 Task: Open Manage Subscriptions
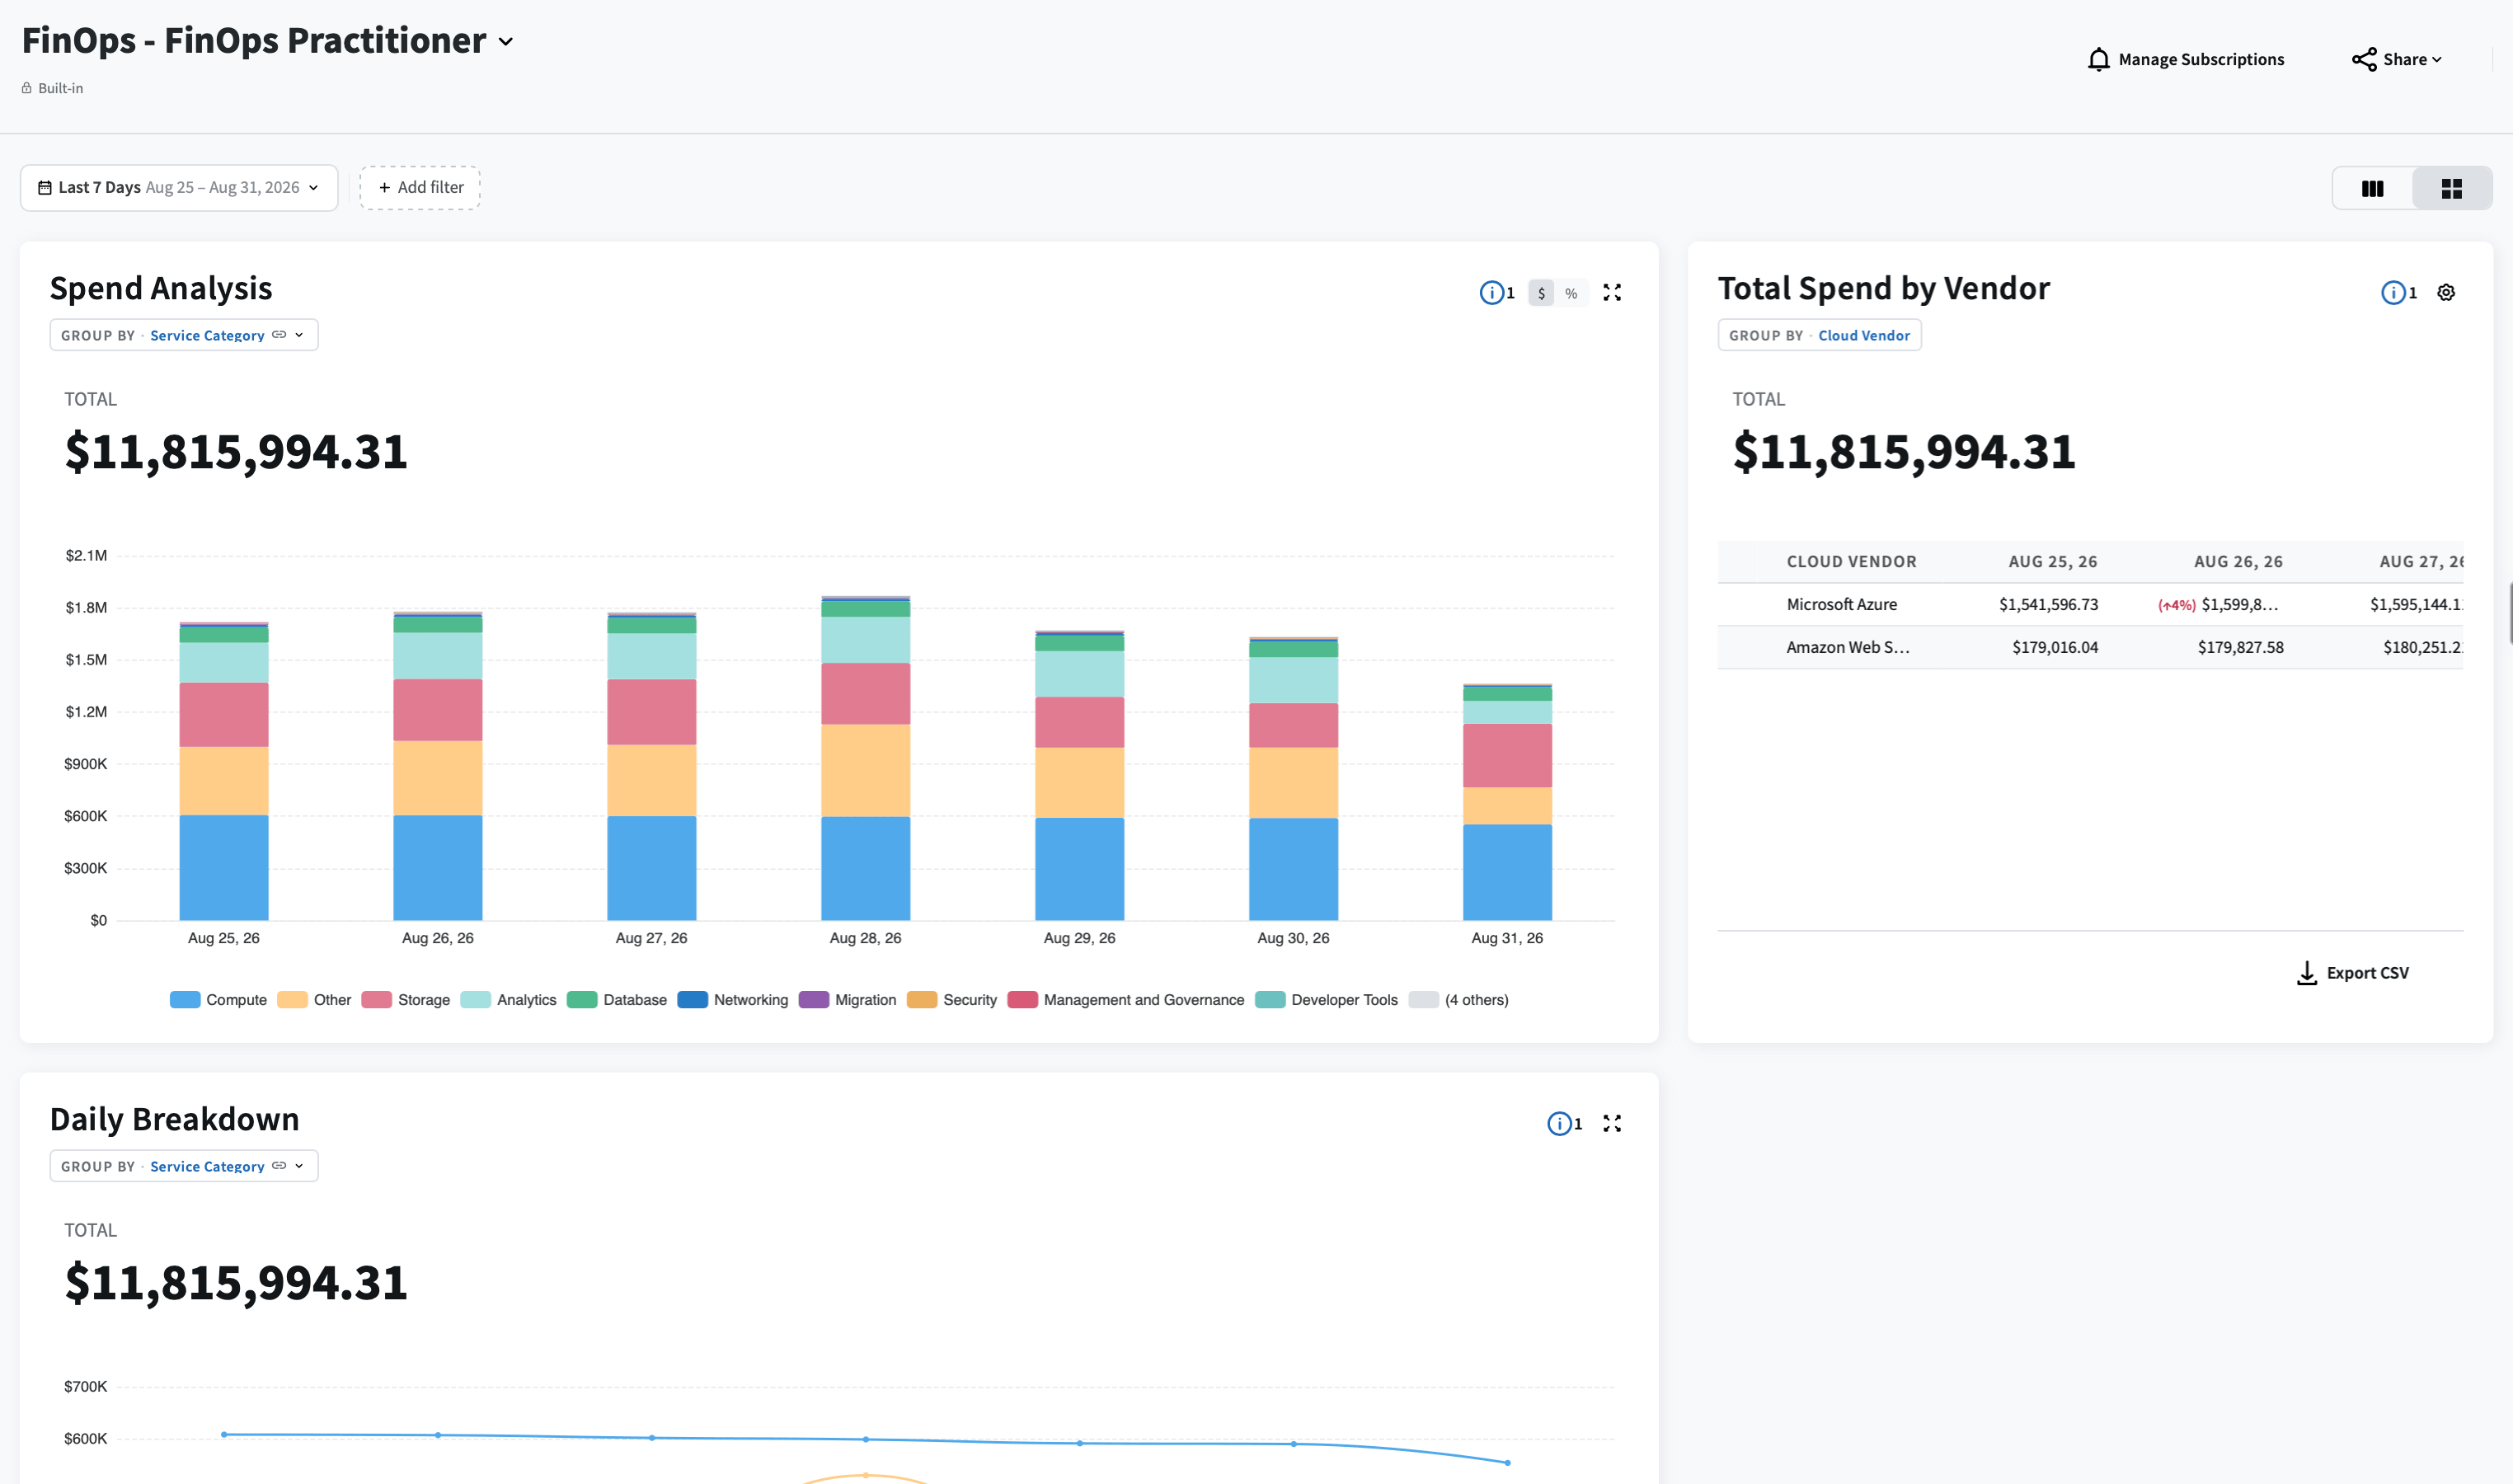(2186, 60)
